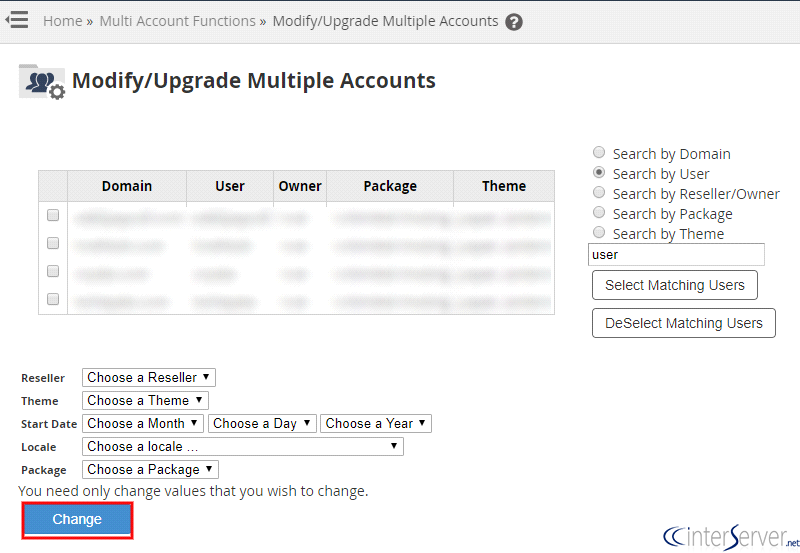The width and height of the screenshot is (800, 553).
Task: Select Search by Domain radio
Action: pyautogui.click(x=599, y=152)
